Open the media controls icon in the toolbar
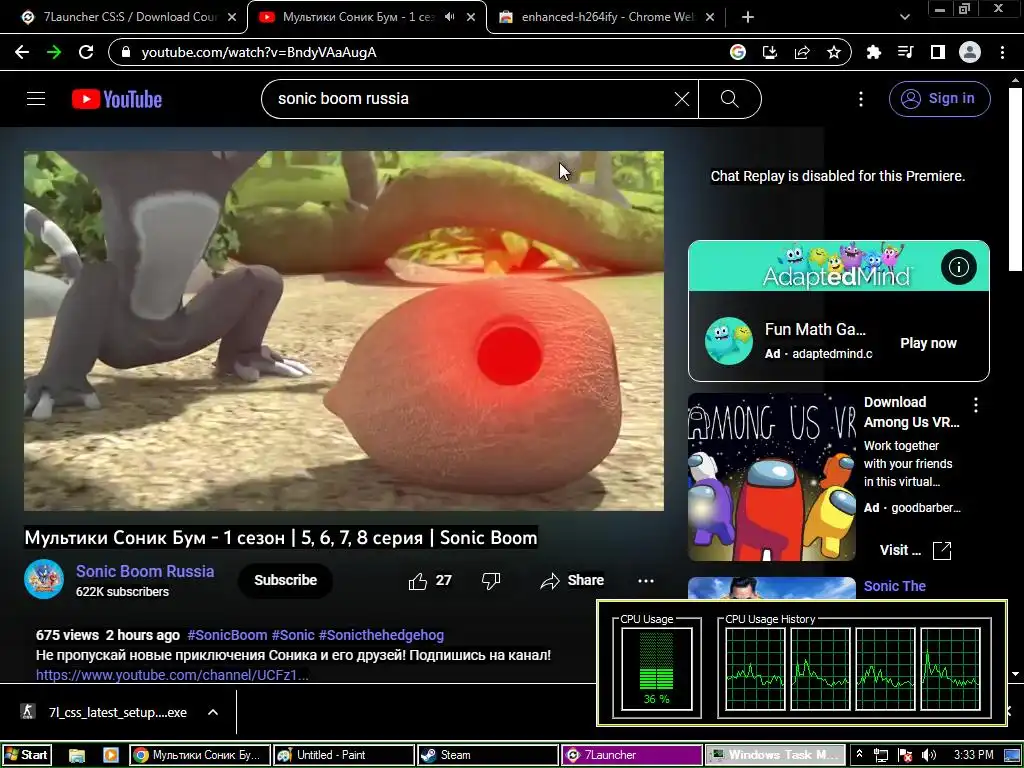 906,52
